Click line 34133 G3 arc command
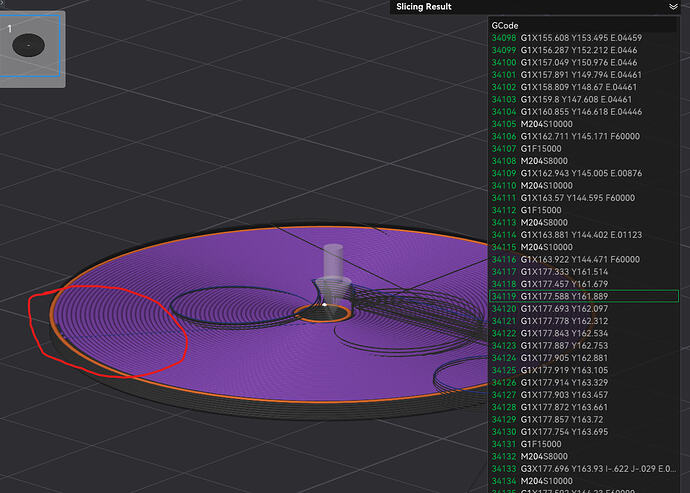The image size is (690, 493). click(x=584, y=469)
